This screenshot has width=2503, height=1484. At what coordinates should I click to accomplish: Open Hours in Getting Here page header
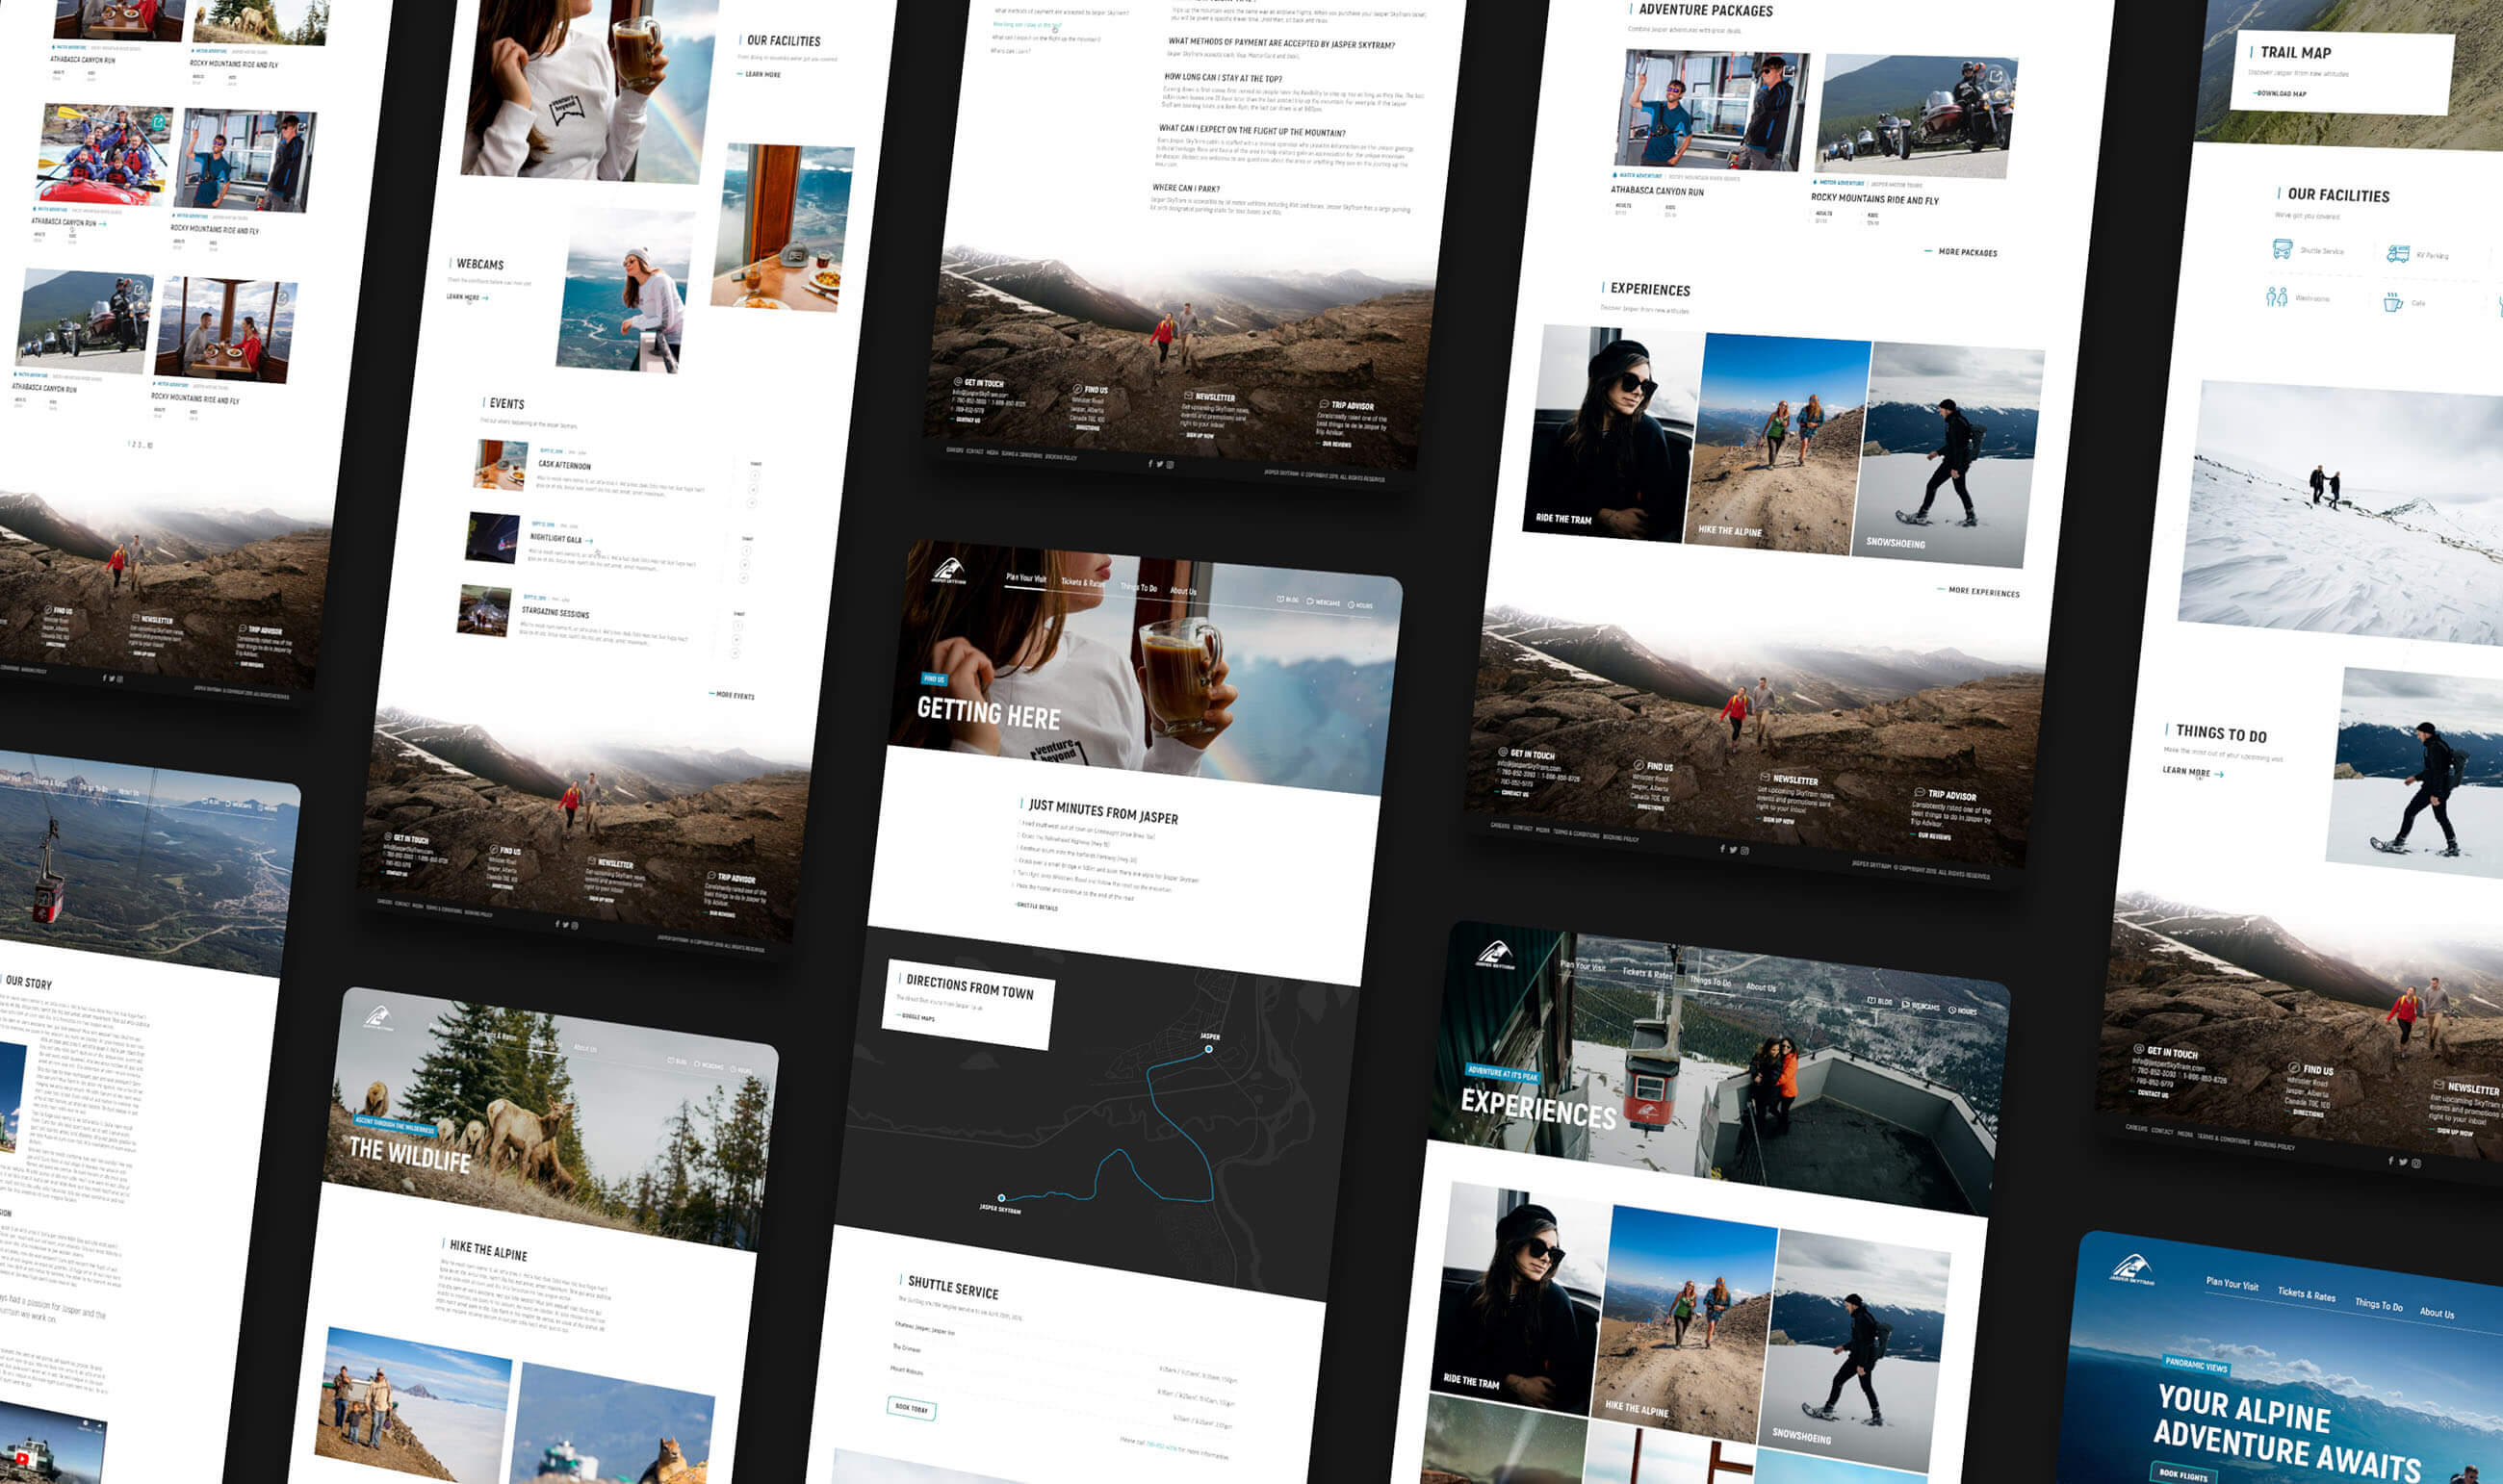[x=1360, y=606]
